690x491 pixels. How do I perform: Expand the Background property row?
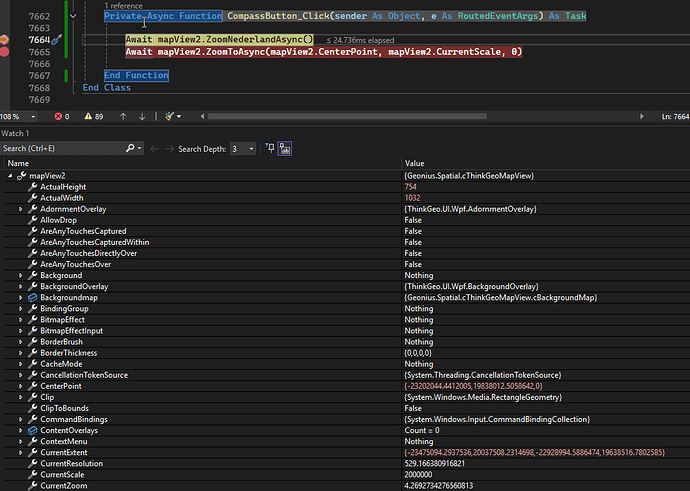coord(20,275)
